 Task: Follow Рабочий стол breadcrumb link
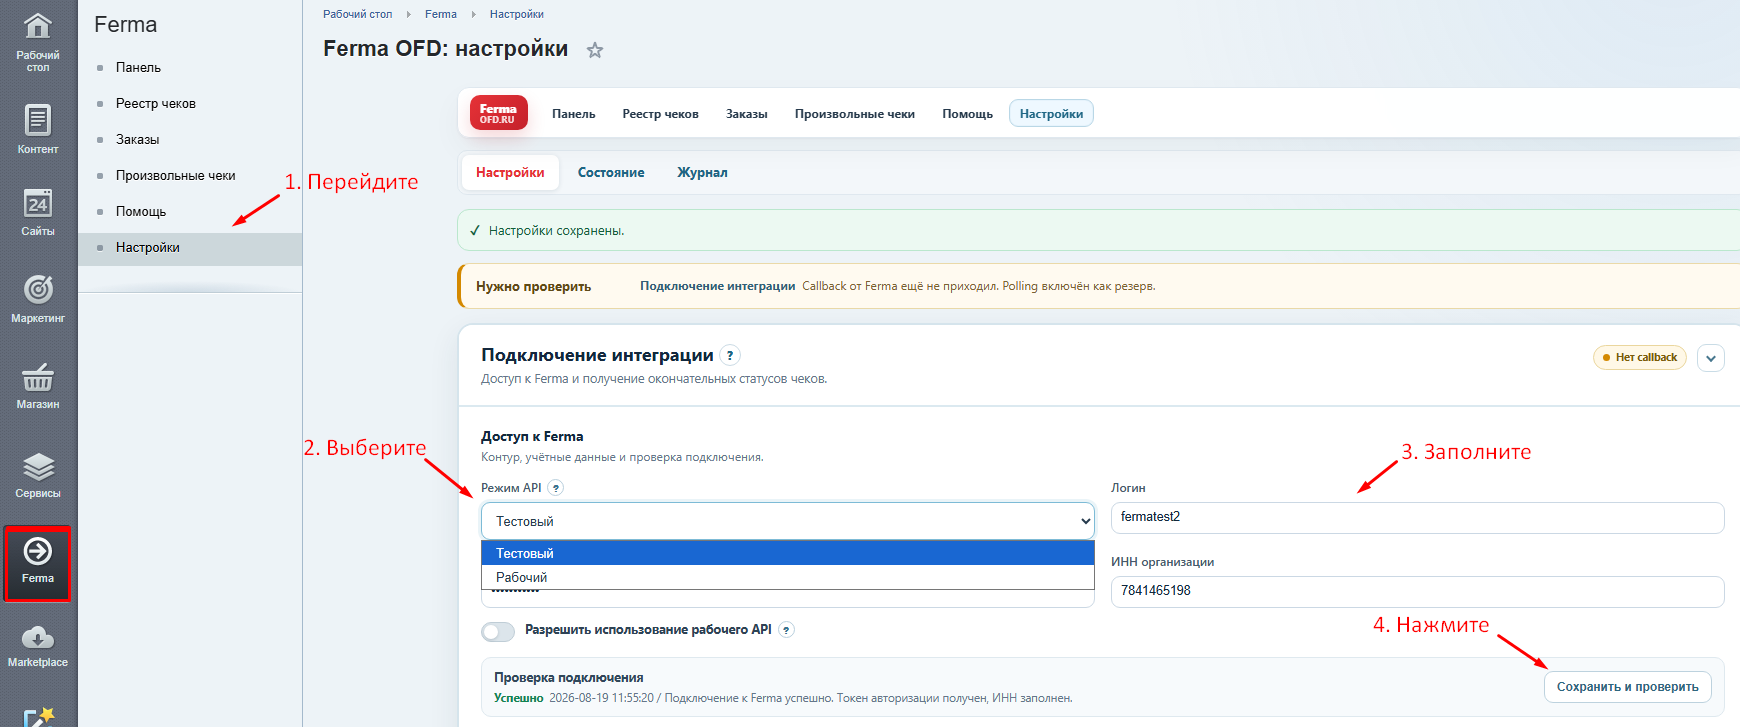(x=357, y=14)
